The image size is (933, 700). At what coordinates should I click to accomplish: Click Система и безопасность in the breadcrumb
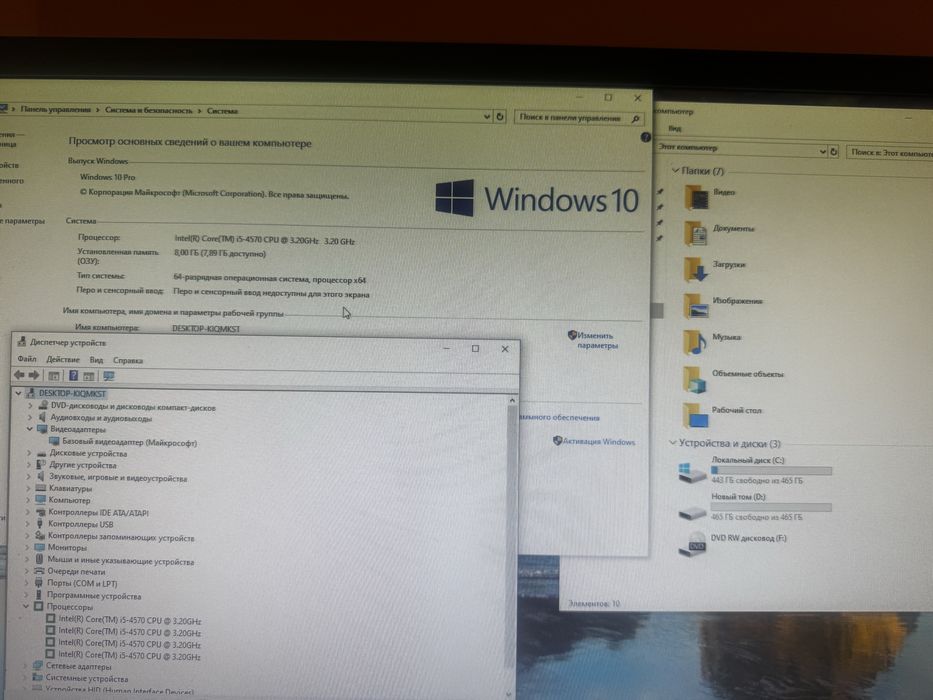click(149, 110)
